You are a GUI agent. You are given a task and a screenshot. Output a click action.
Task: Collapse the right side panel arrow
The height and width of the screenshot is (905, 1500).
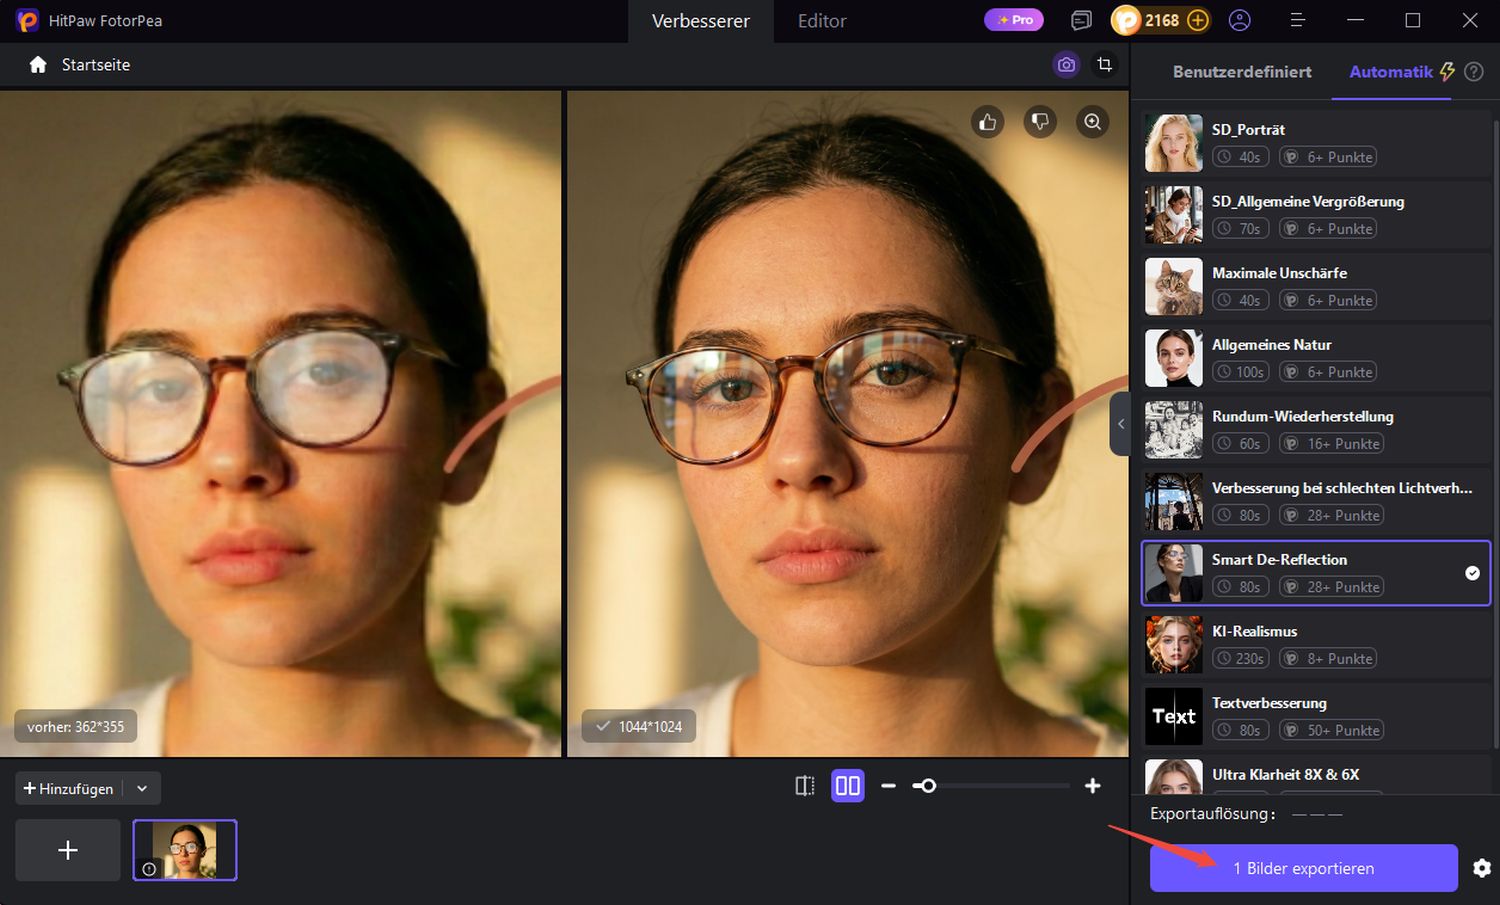[x=1120, y=424]
